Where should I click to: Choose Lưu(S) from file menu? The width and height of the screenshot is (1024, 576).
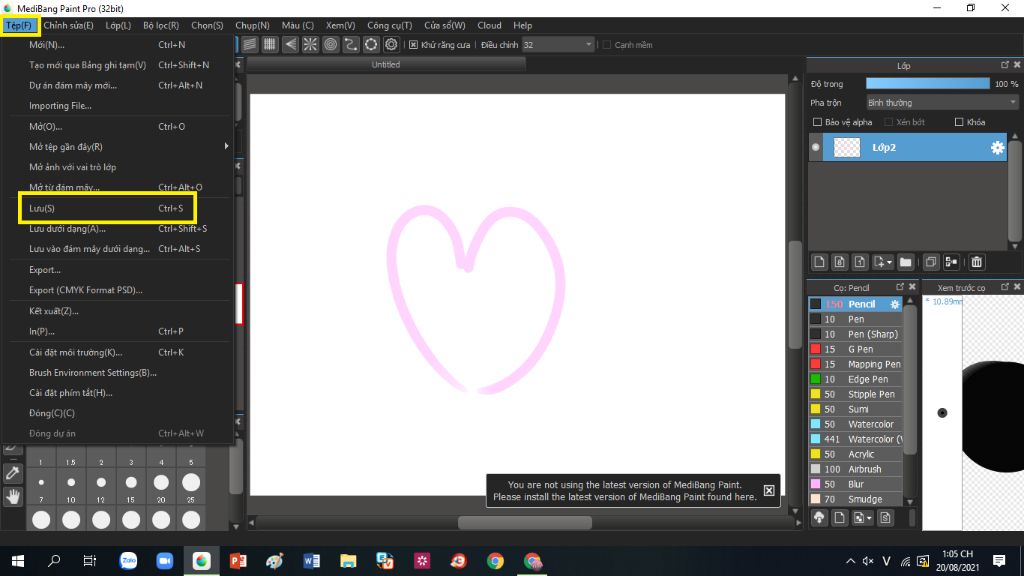point(108,208)
